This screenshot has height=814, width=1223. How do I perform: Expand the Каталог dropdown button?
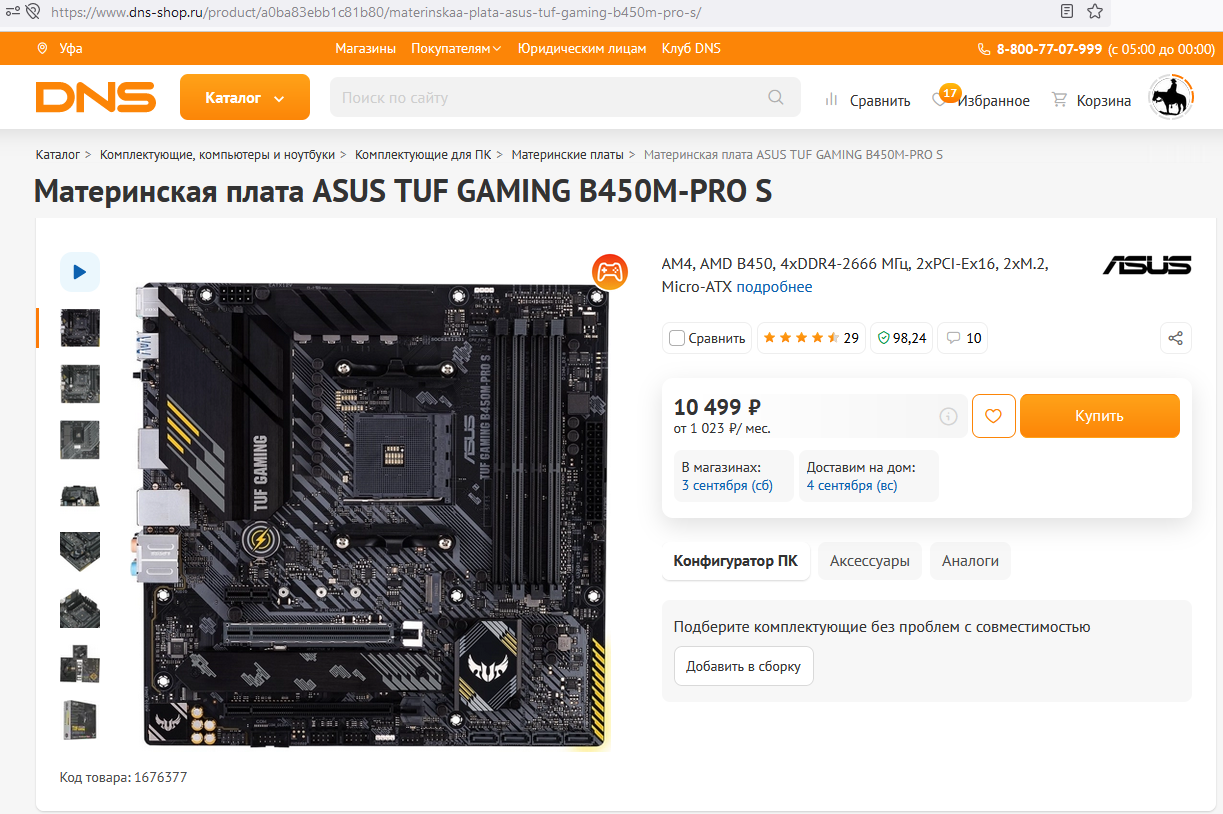[x=245, y=98]
